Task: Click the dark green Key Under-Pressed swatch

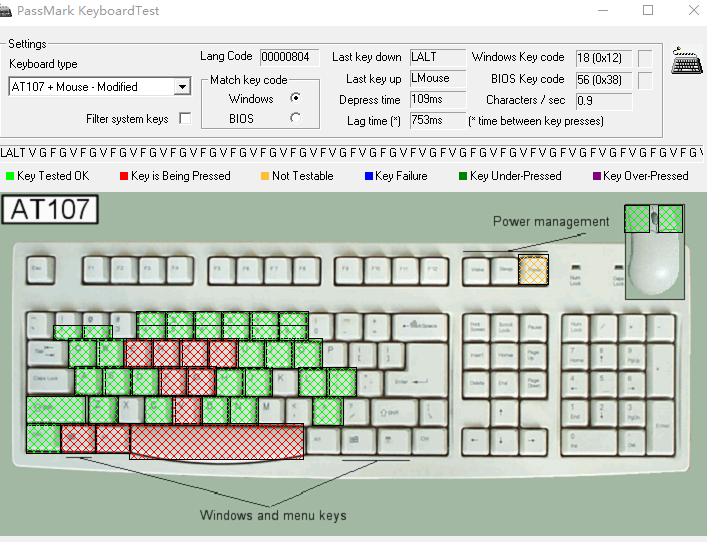Action: [463, 176]
